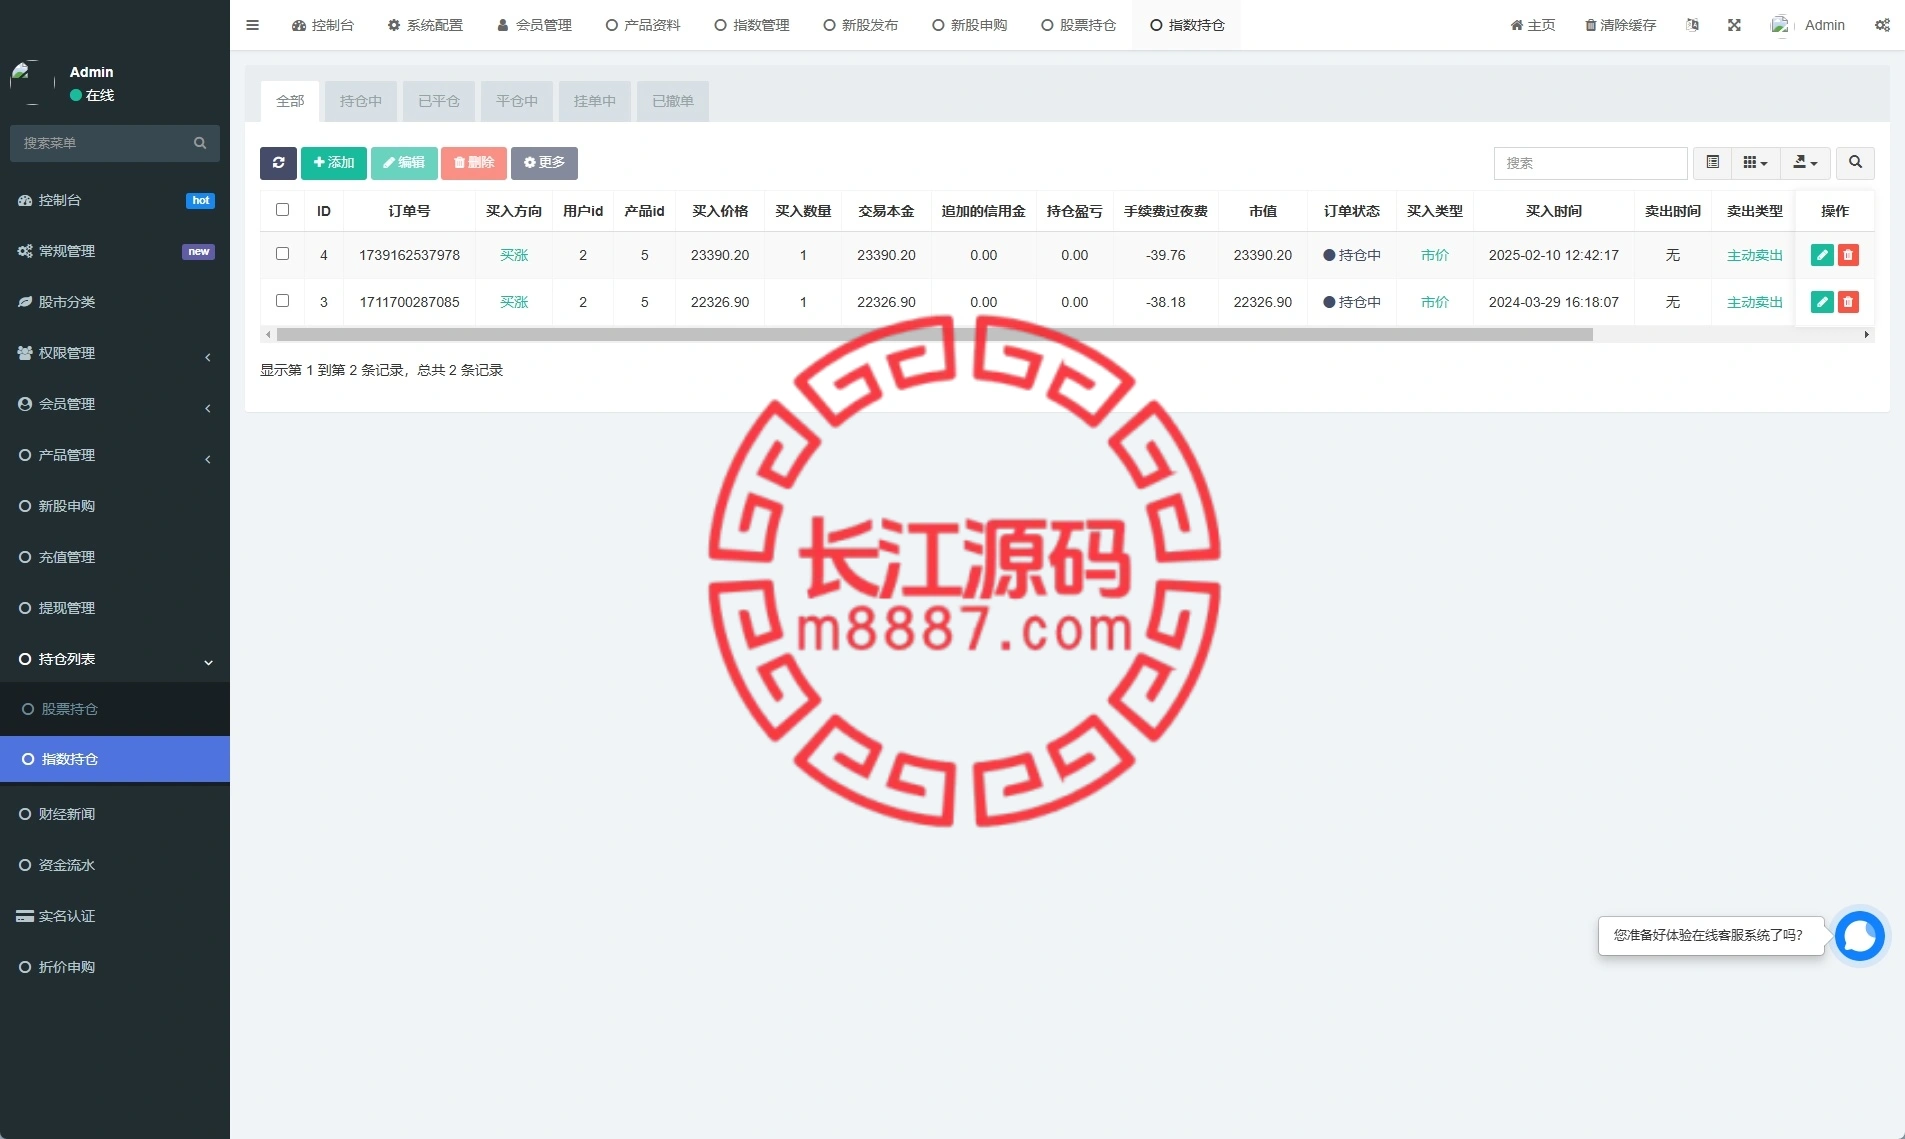
Task: Click the table scrollbar left arrow
Action: pyautogui.click(x=267, y=335)
